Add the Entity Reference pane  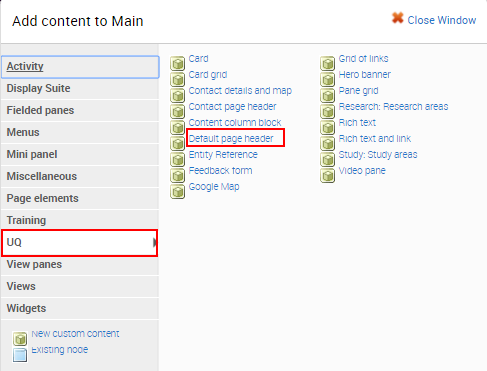tap(223, 155)
